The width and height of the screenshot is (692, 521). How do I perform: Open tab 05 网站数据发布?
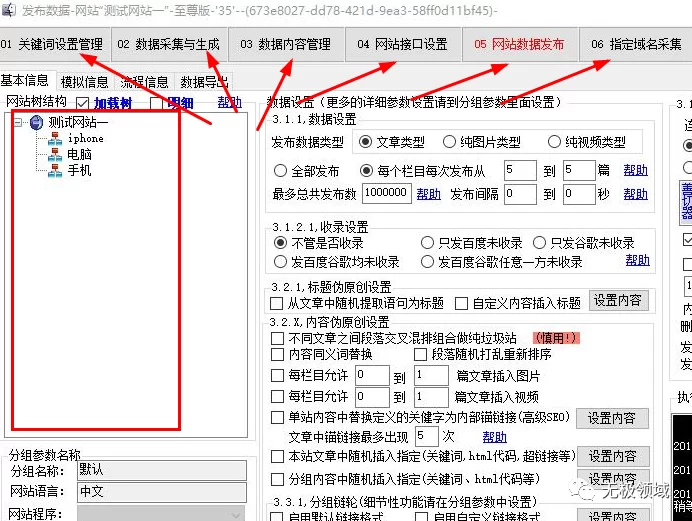(520, 44)
